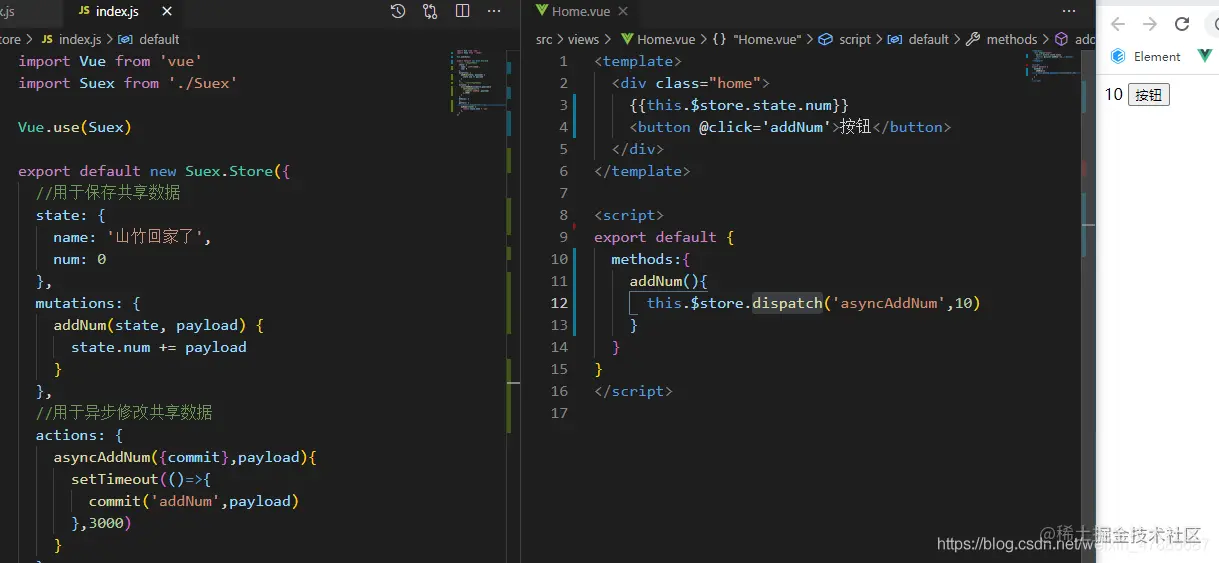Viewport: 1219px width, 563px height.
Task: Open the Element bookmark
Action: [1146, 56]
